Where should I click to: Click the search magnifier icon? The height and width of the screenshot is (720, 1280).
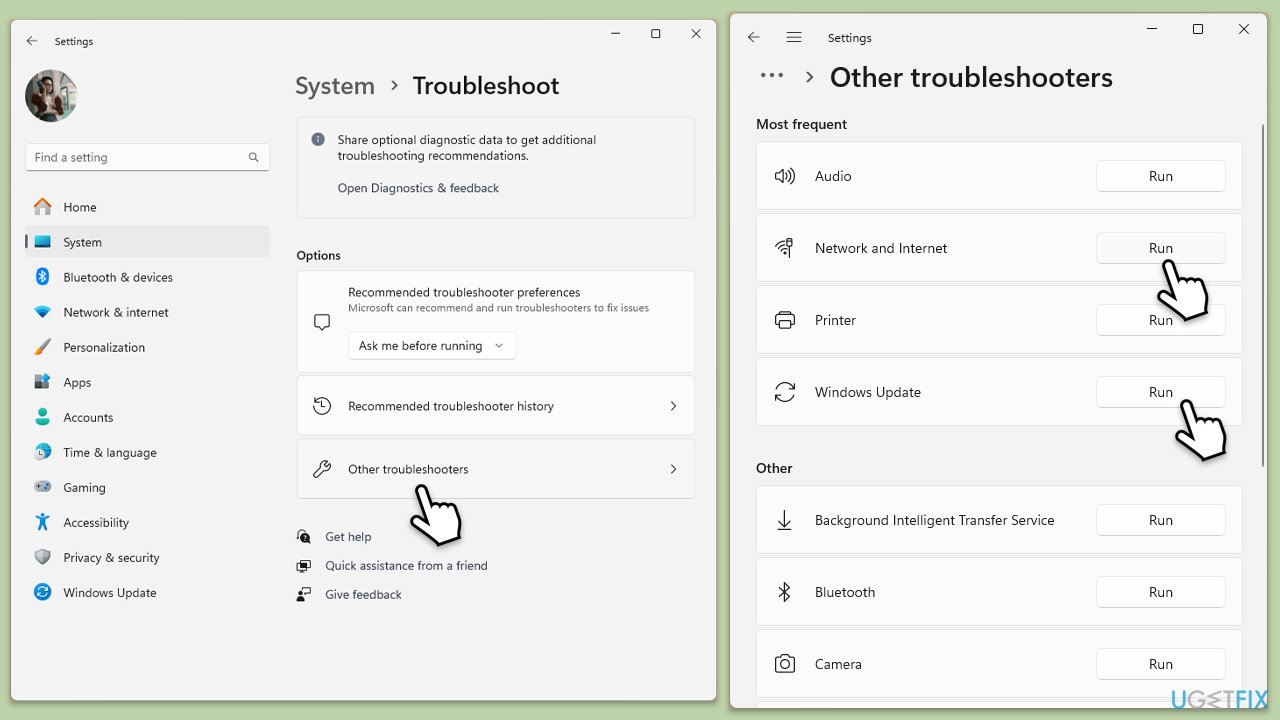(253, 157)
